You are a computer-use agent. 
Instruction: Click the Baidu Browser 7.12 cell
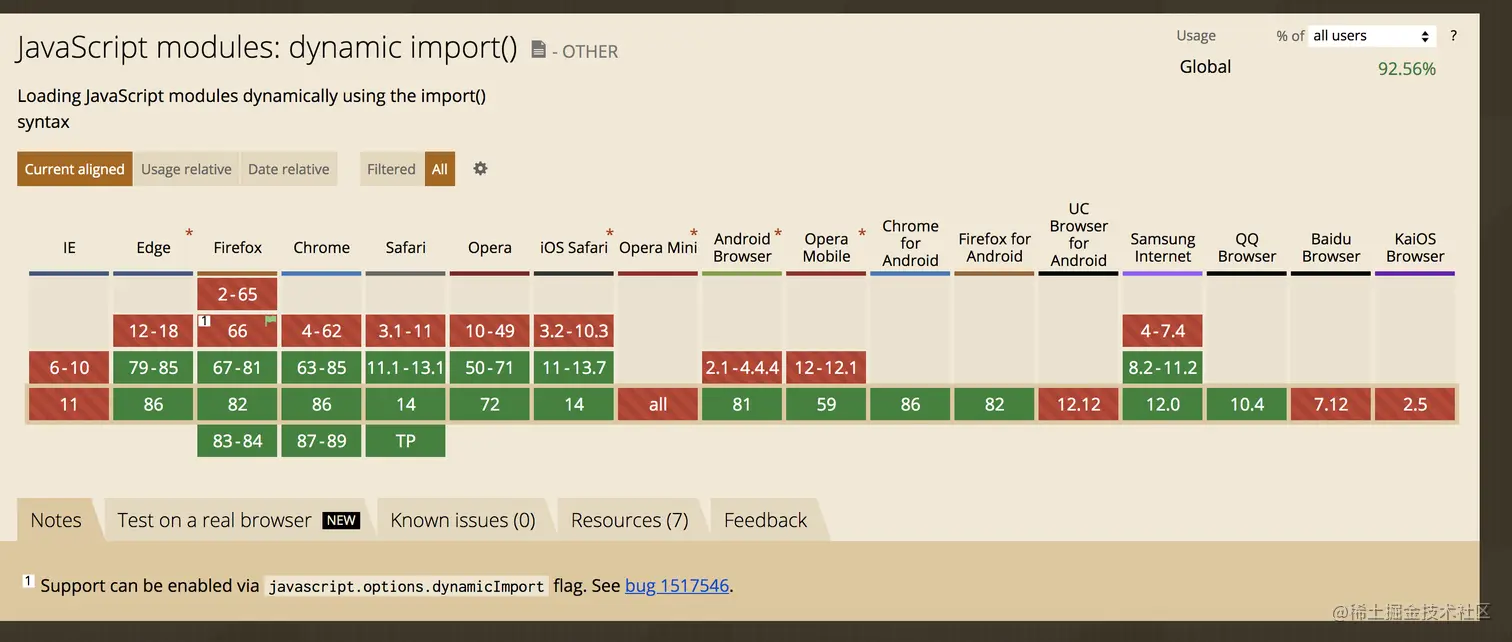tap(1331, 404)
